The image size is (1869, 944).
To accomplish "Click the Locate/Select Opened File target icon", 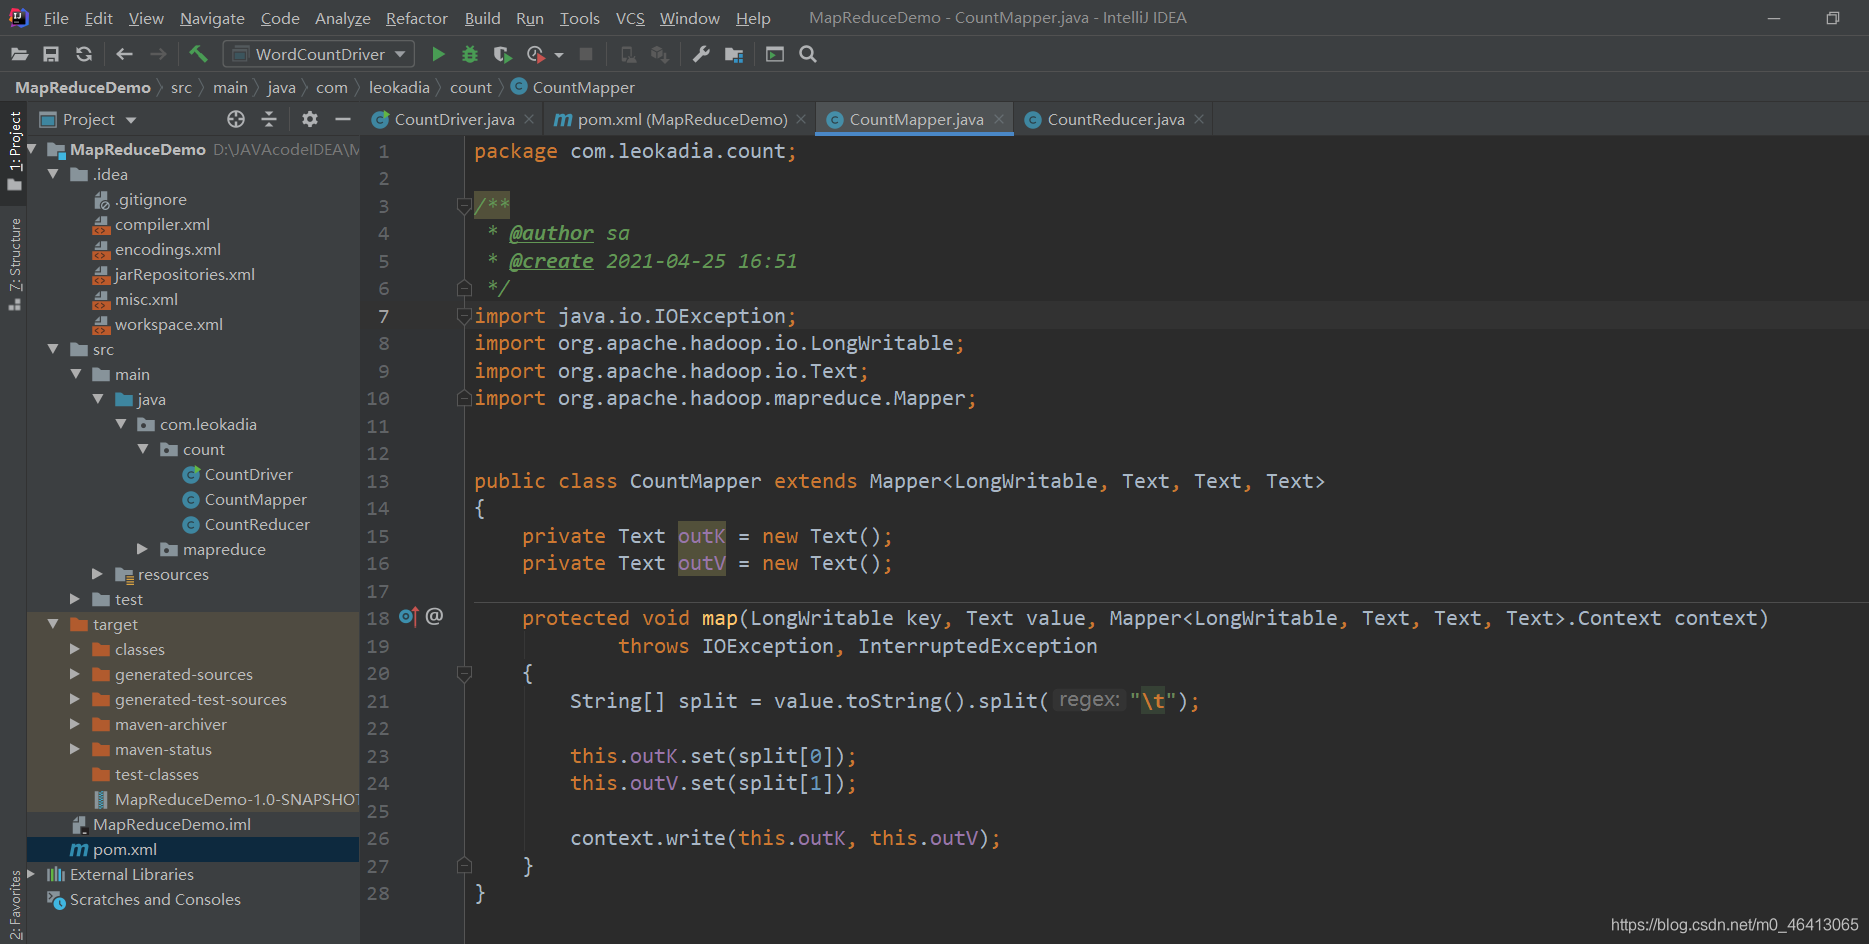I will 236,119.
